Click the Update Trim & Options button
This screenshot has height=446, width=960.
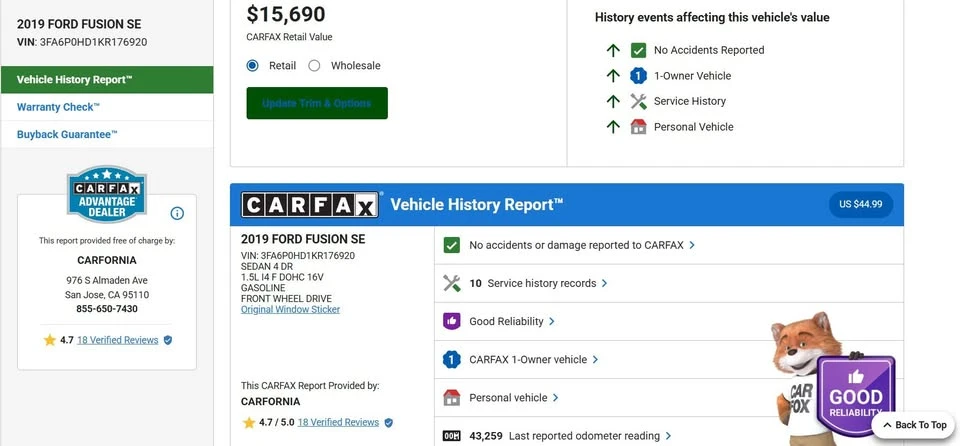point(317,103)
